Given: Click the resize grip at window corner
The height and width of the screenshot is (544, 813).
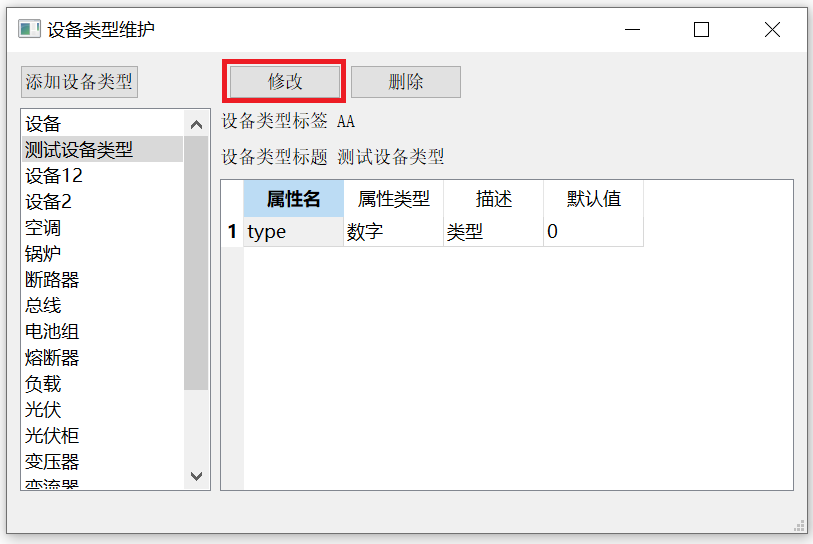Looking at the screenshot, I should click(799, 526).
